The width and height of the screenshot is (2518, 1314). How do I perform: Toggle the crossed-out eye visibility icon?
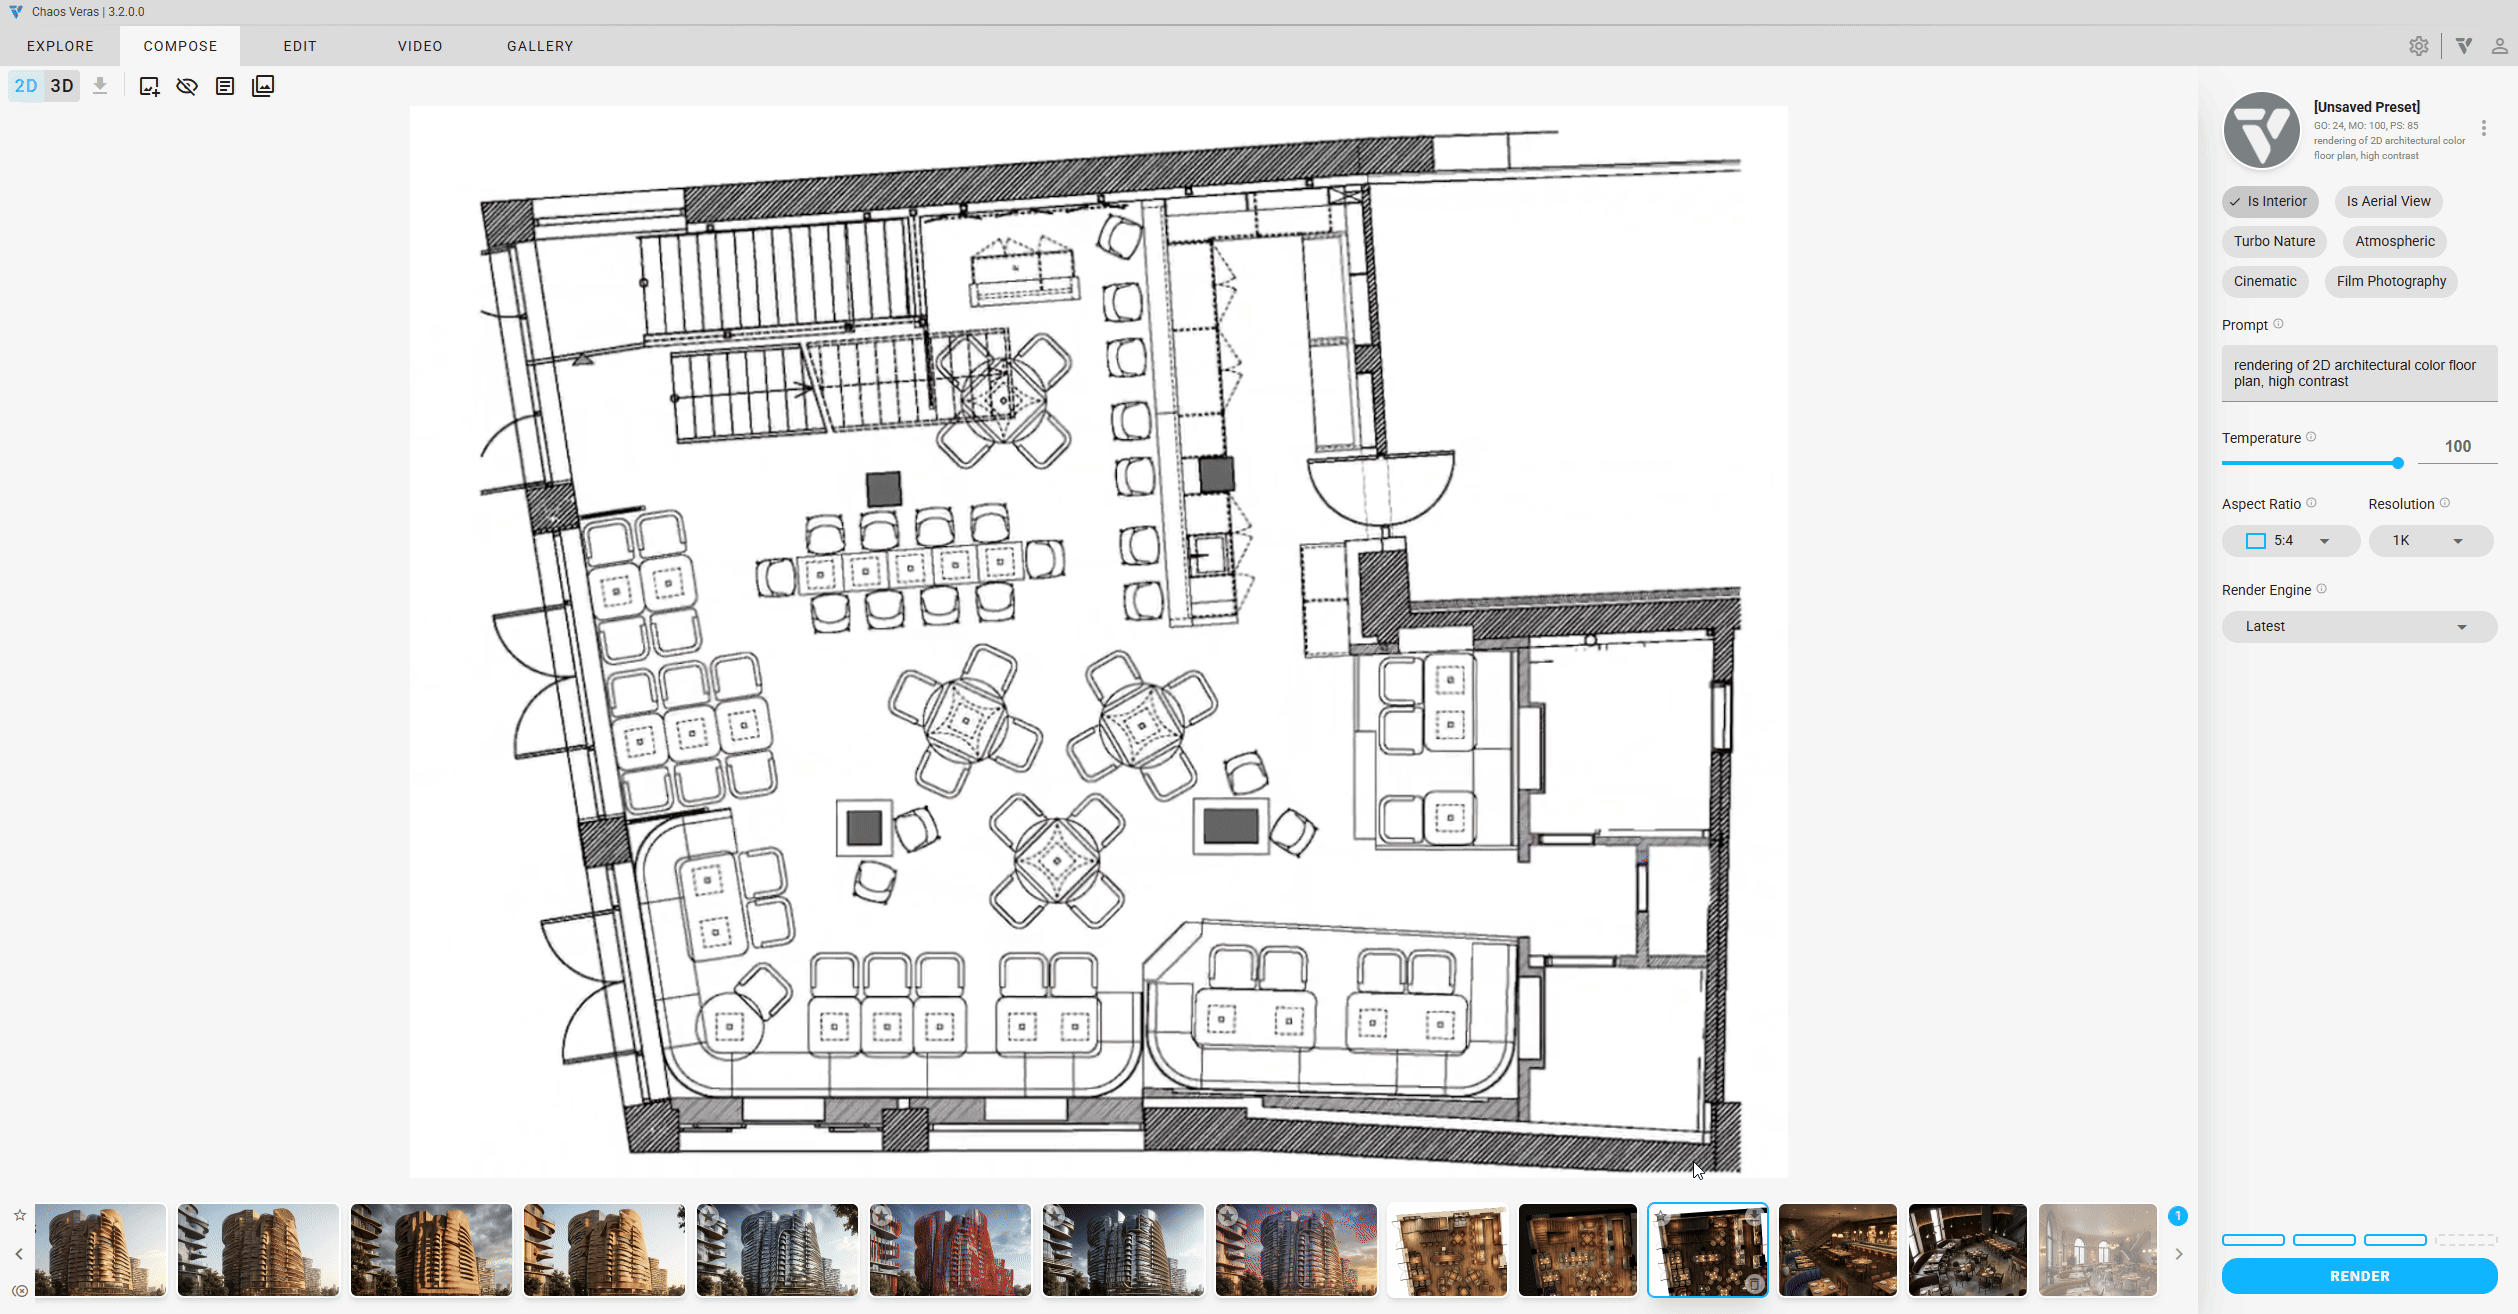click(187, 87)
